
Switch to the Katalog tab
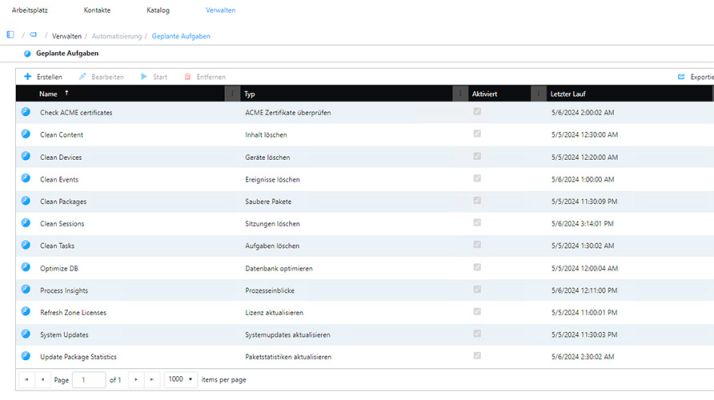[x=158, y=10]
